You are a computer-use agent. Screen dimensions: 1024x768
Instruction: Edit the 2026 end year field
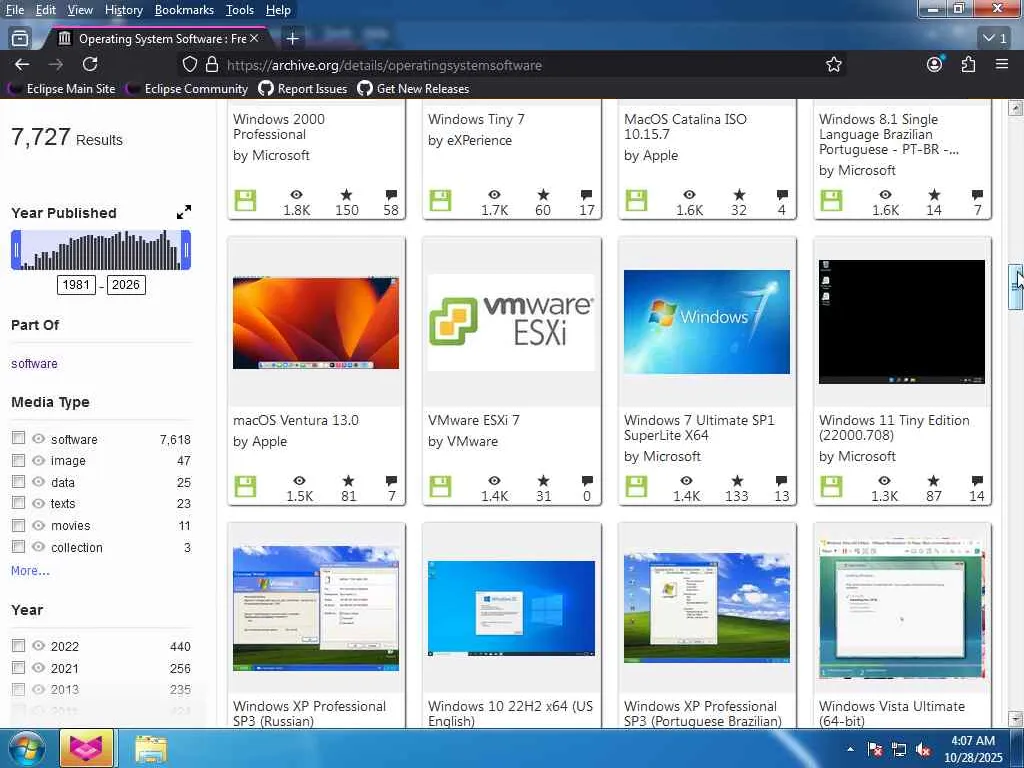click(125, 284)
